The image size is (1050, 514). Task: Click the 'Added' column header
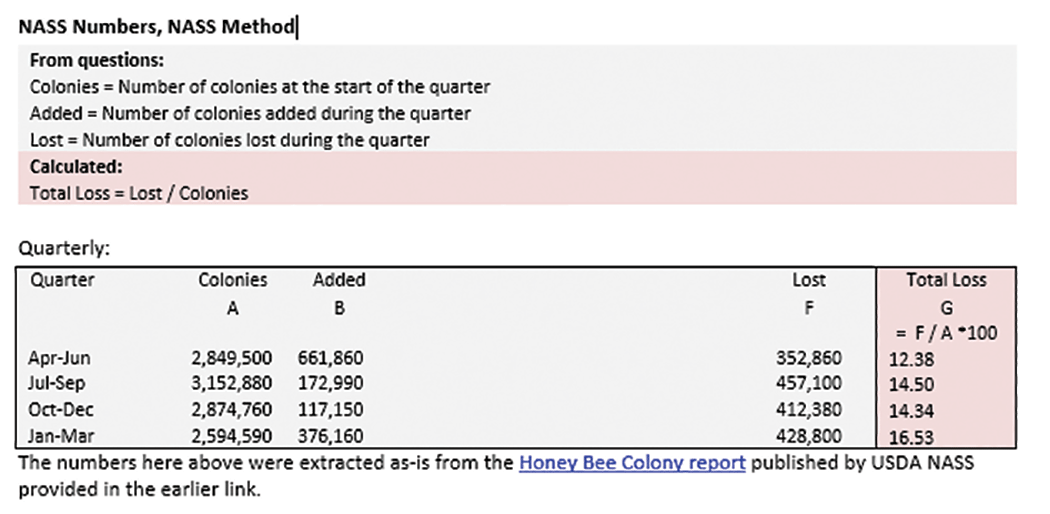339,280
